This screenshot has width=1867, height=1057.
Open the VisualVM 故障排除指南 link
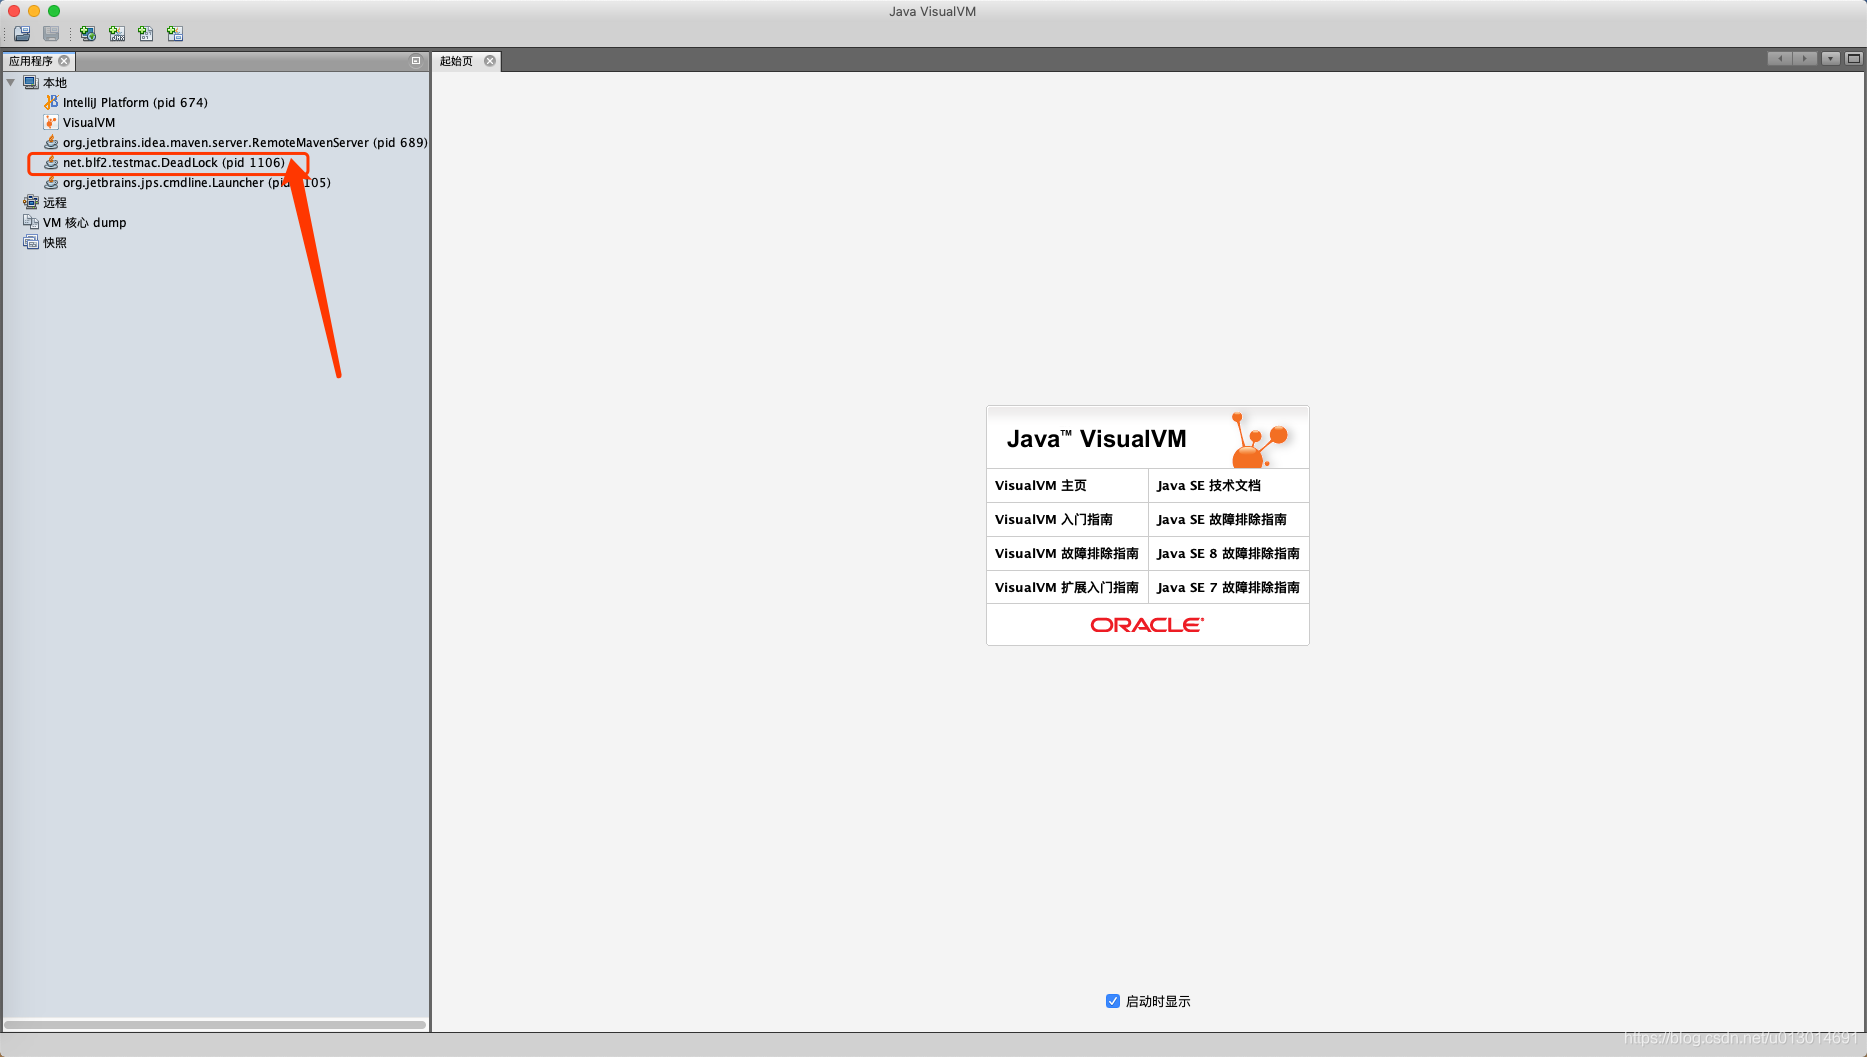[1067, 553]
